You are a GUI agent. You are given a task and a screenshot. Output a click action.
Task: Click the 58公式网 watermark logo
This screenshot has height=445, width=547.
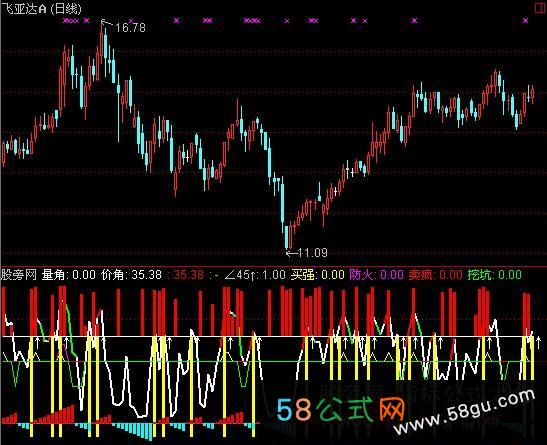[x=341, y=409]
